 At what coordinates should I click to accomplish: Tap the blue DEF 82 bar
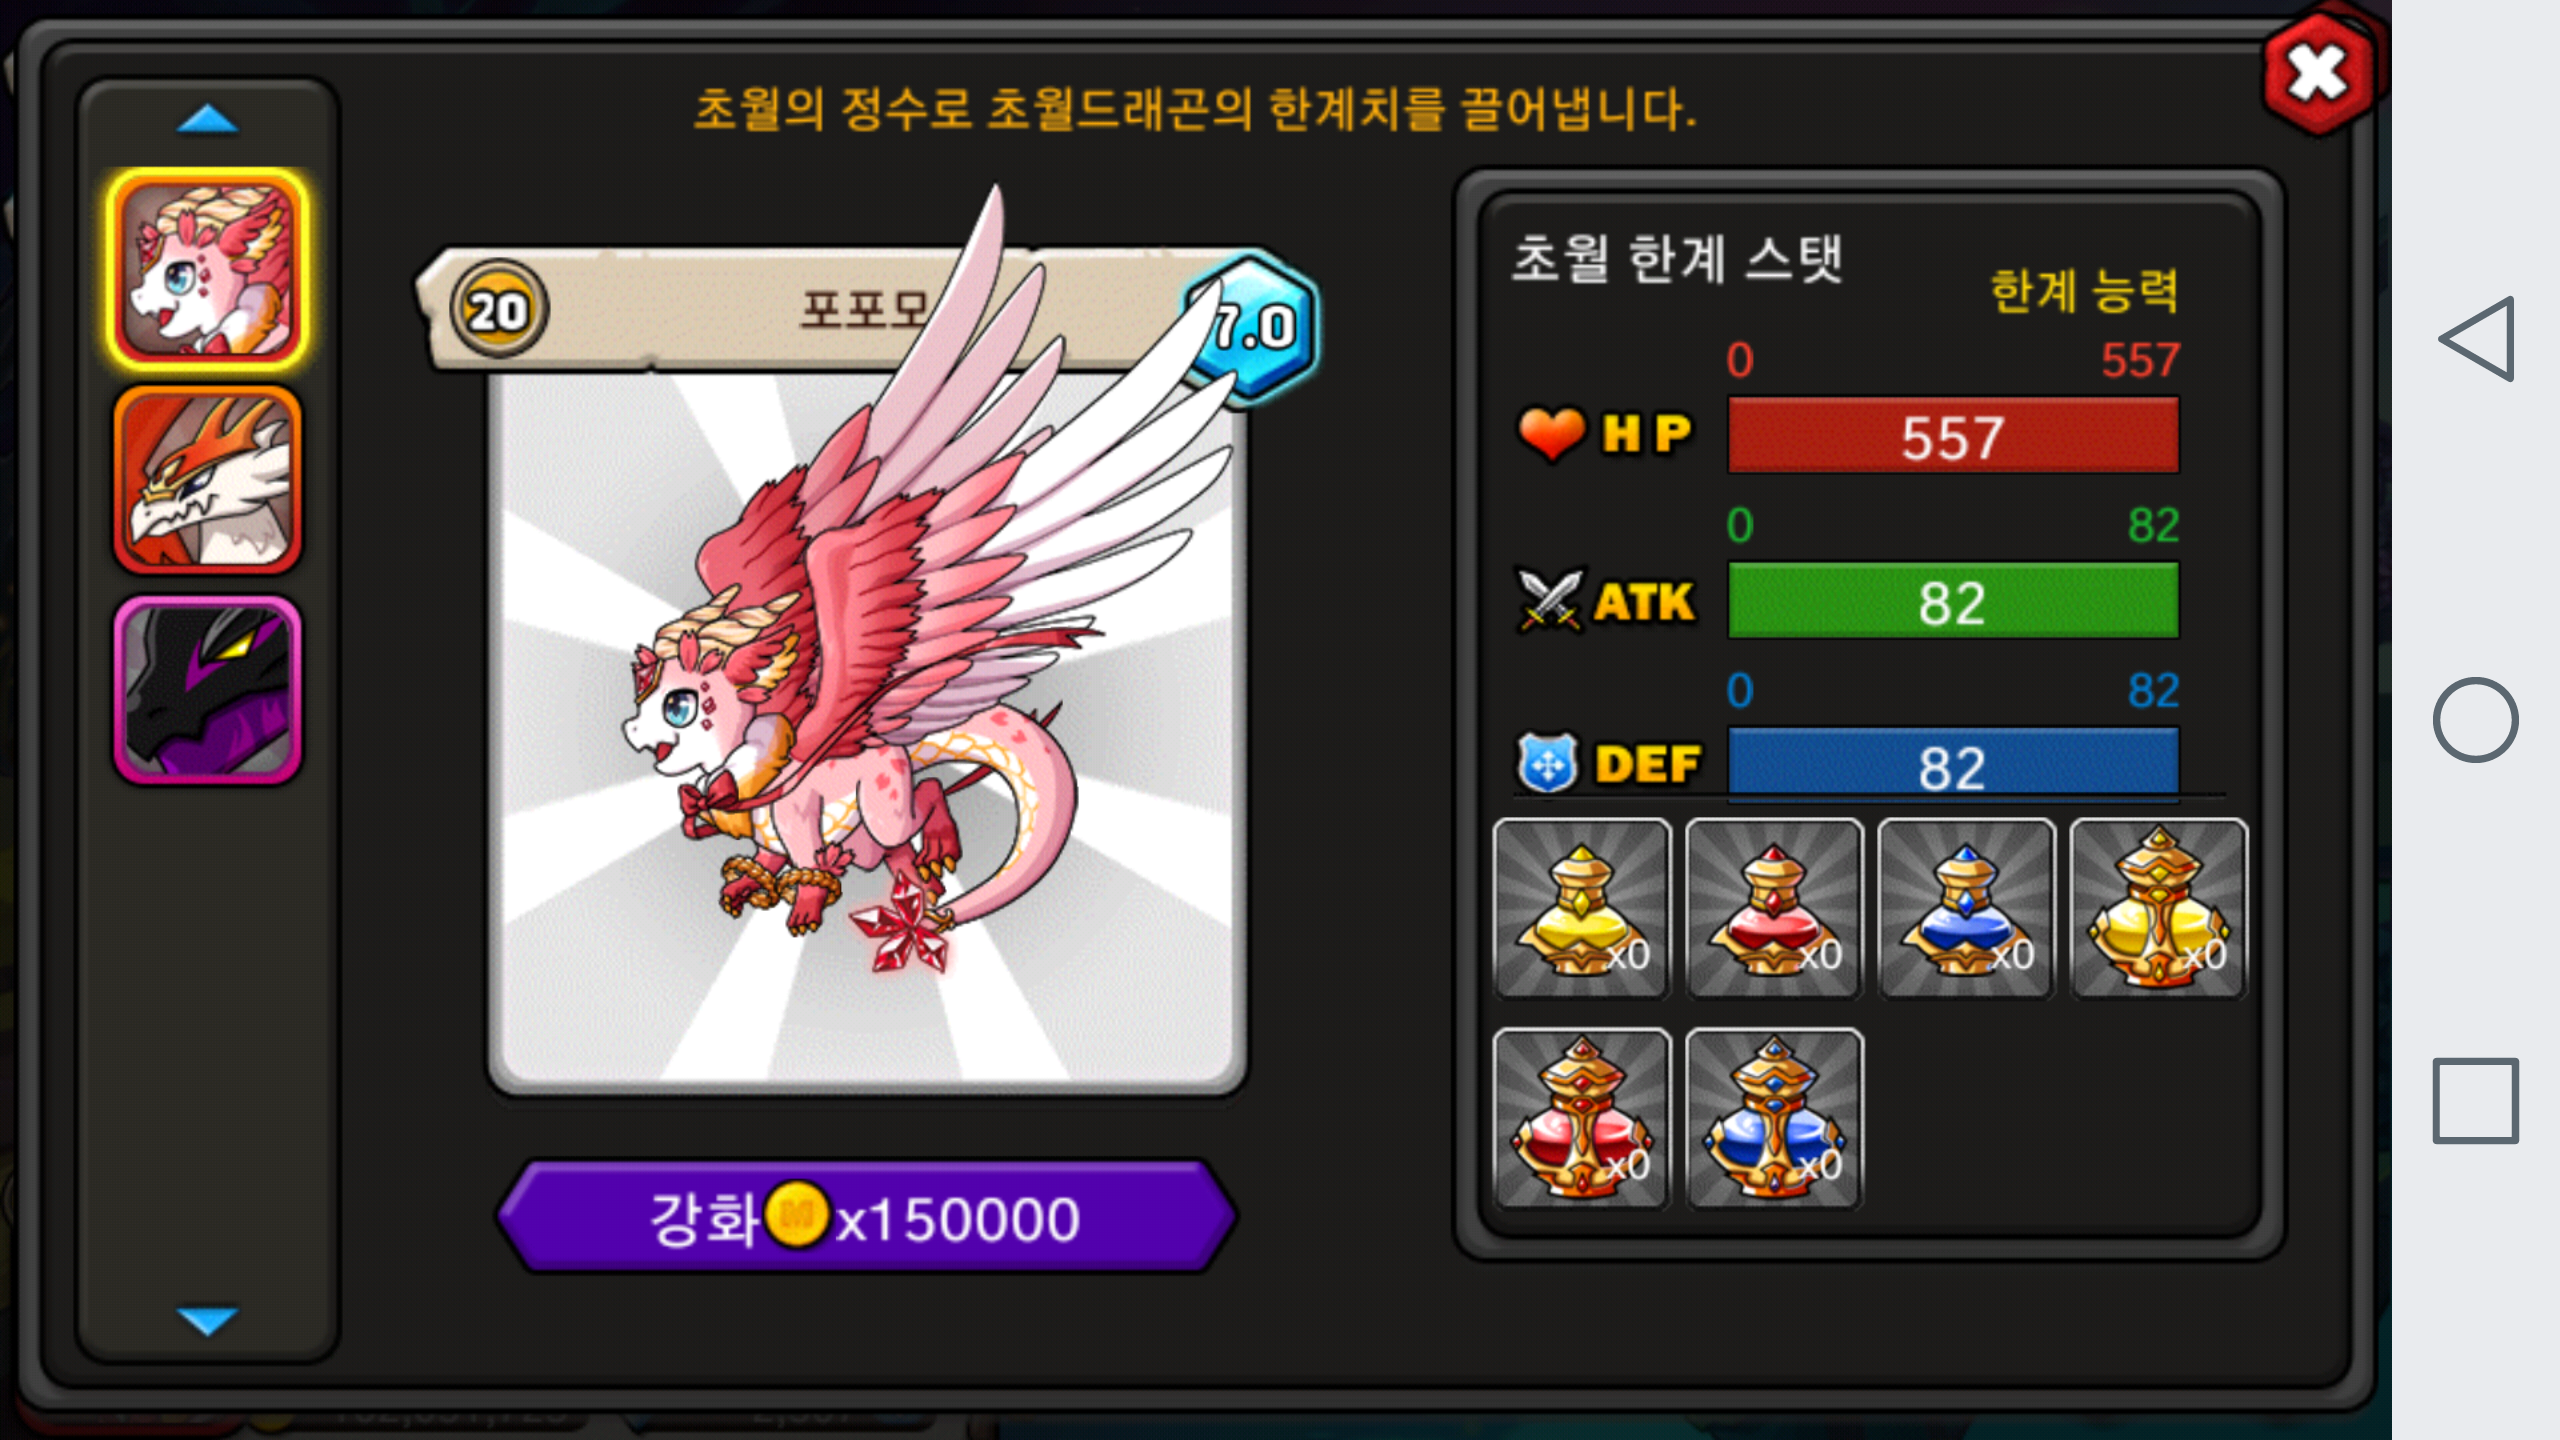point(1953,765)
